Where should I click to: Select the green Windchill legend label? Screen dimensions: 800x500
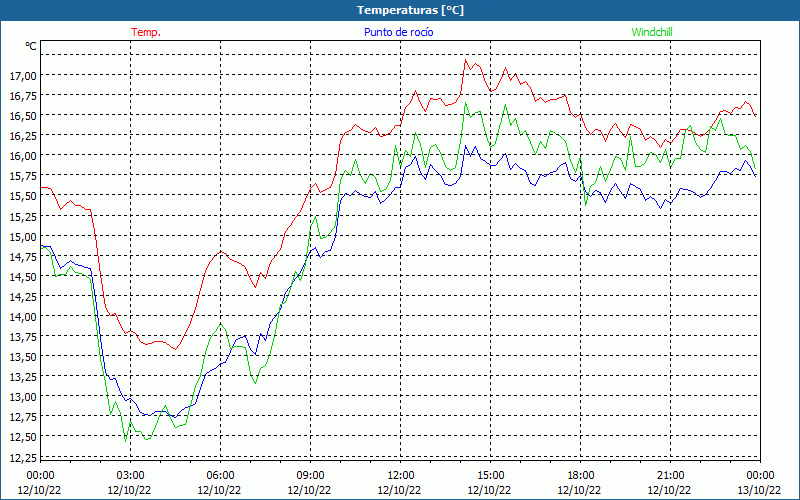click(x=652, y=32)
